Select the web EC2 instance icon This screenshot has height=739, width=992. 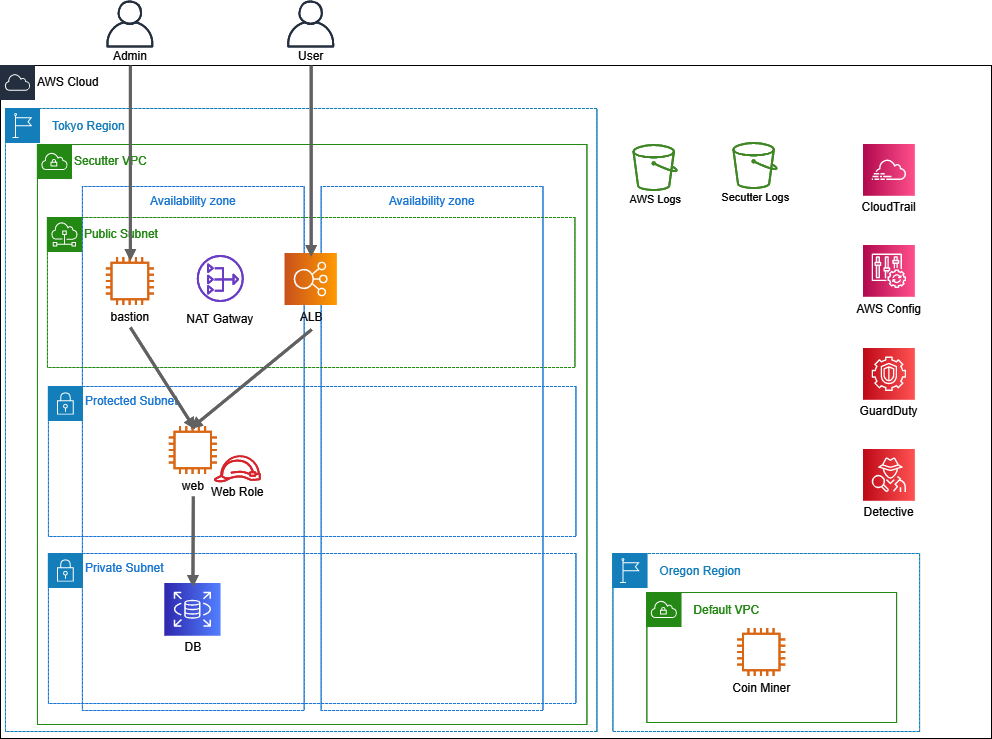point(192,450)
